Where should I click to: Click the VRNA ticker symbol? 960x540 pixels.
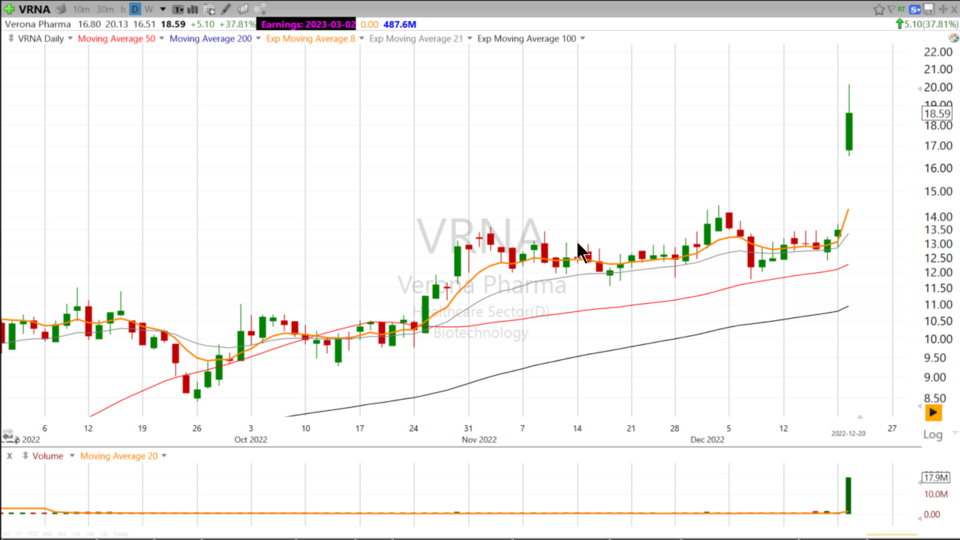pos(34,9)
